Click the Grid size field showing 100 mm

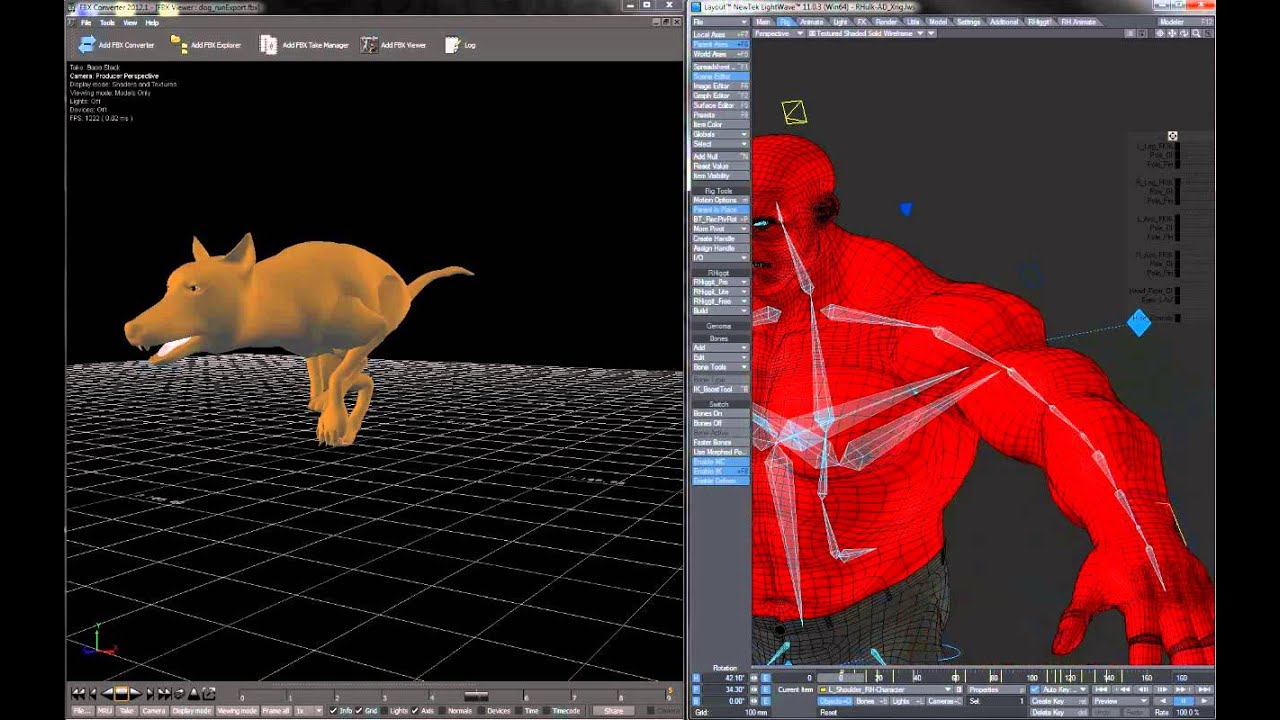click(x=731, y=712)
